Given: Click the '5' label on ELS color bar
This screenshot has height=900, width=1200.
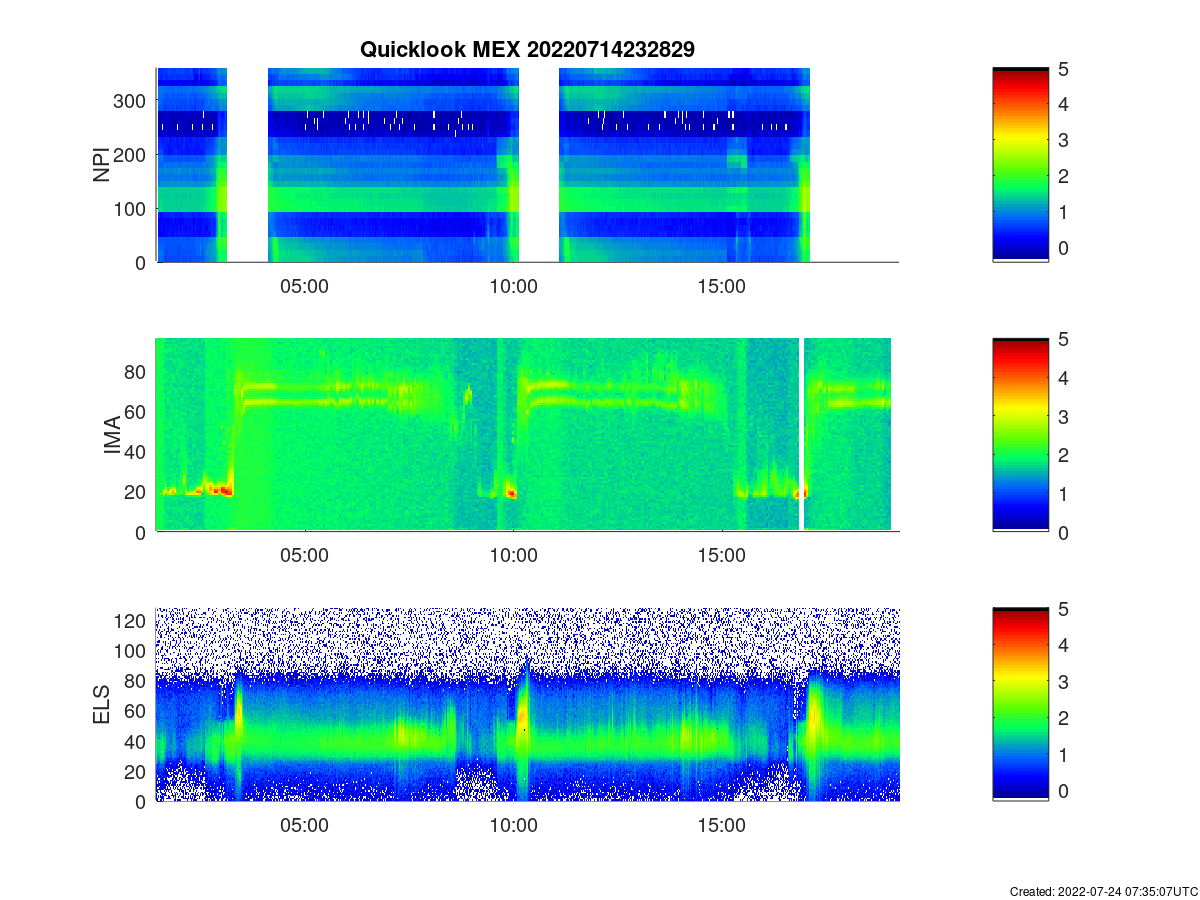Looking at the screenshot, I should click(x=1062, y=609).
